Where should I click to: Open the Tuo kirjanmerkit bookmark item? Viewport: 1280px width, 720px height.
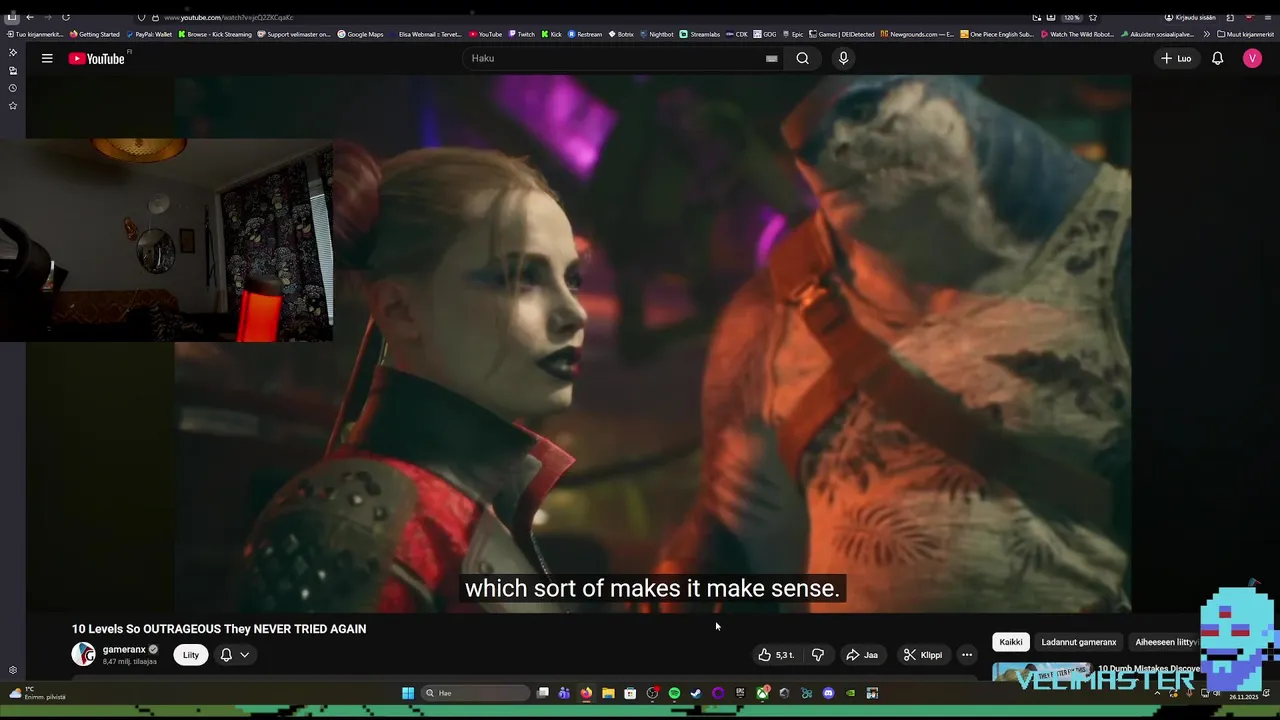35,34
